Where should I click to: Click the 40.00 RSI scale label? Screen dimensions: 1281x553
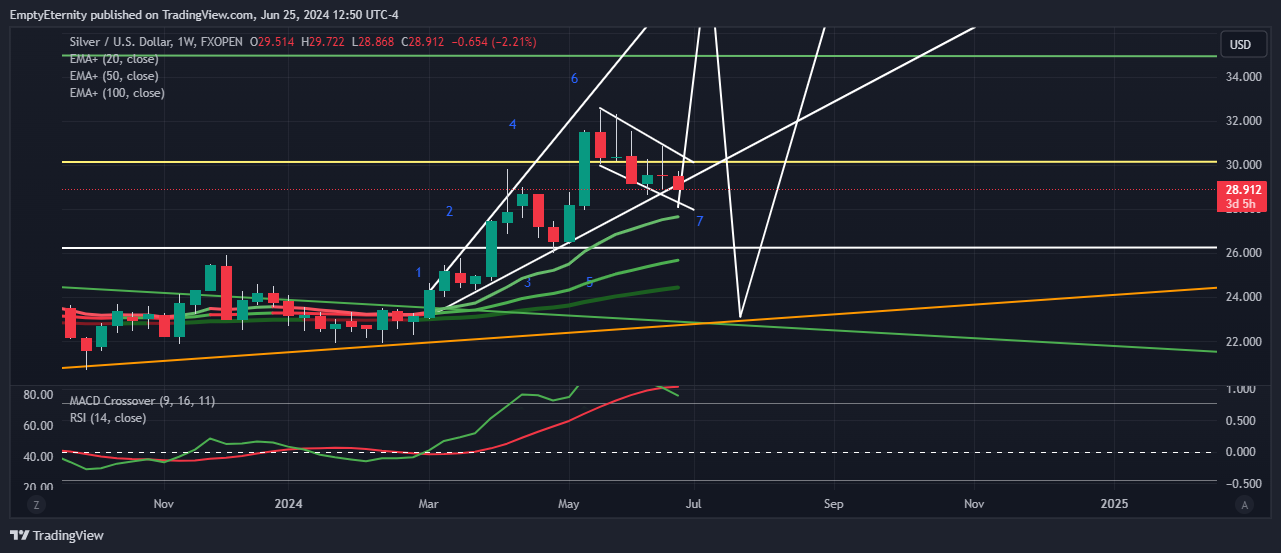click(39, 457)
